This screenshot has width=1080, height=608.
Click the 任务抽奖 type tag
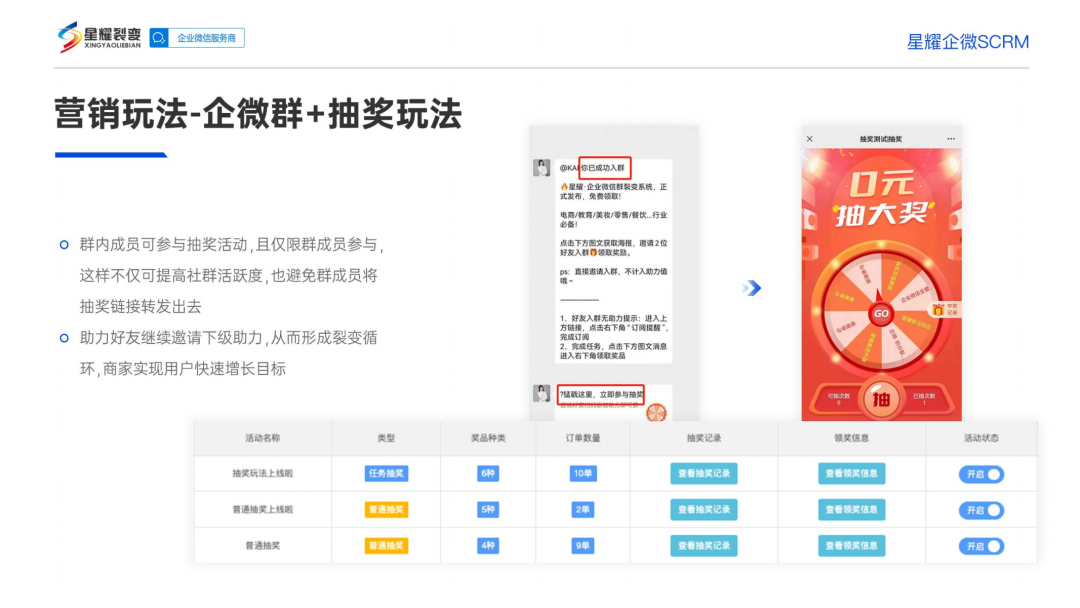point(386,474)
